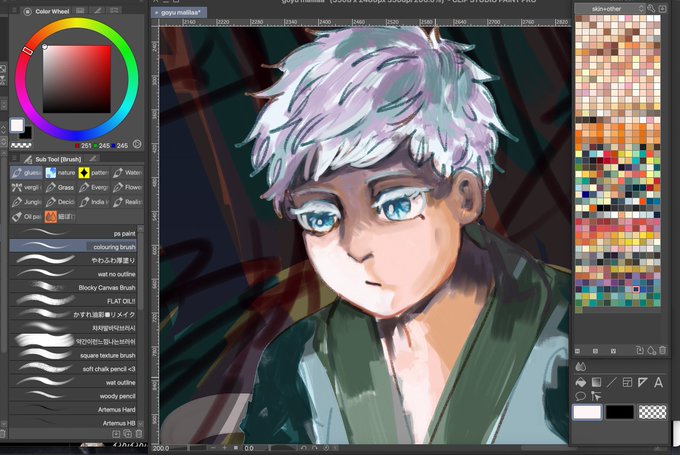The image size is (680, 455).
Task: Select nature brush group
Action: (x=60, y=173)
